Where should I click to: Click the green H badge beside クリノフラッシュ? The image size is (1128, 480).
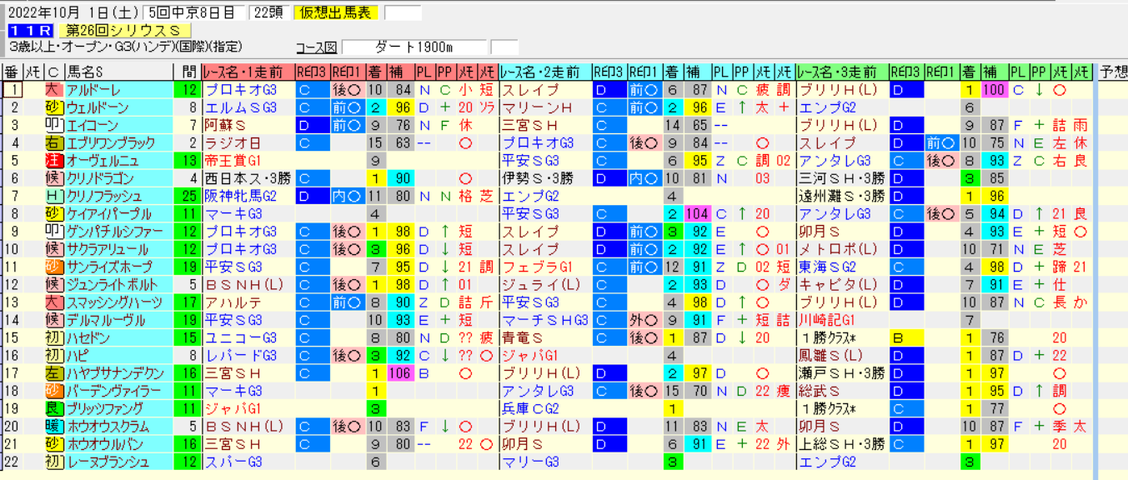53,196
